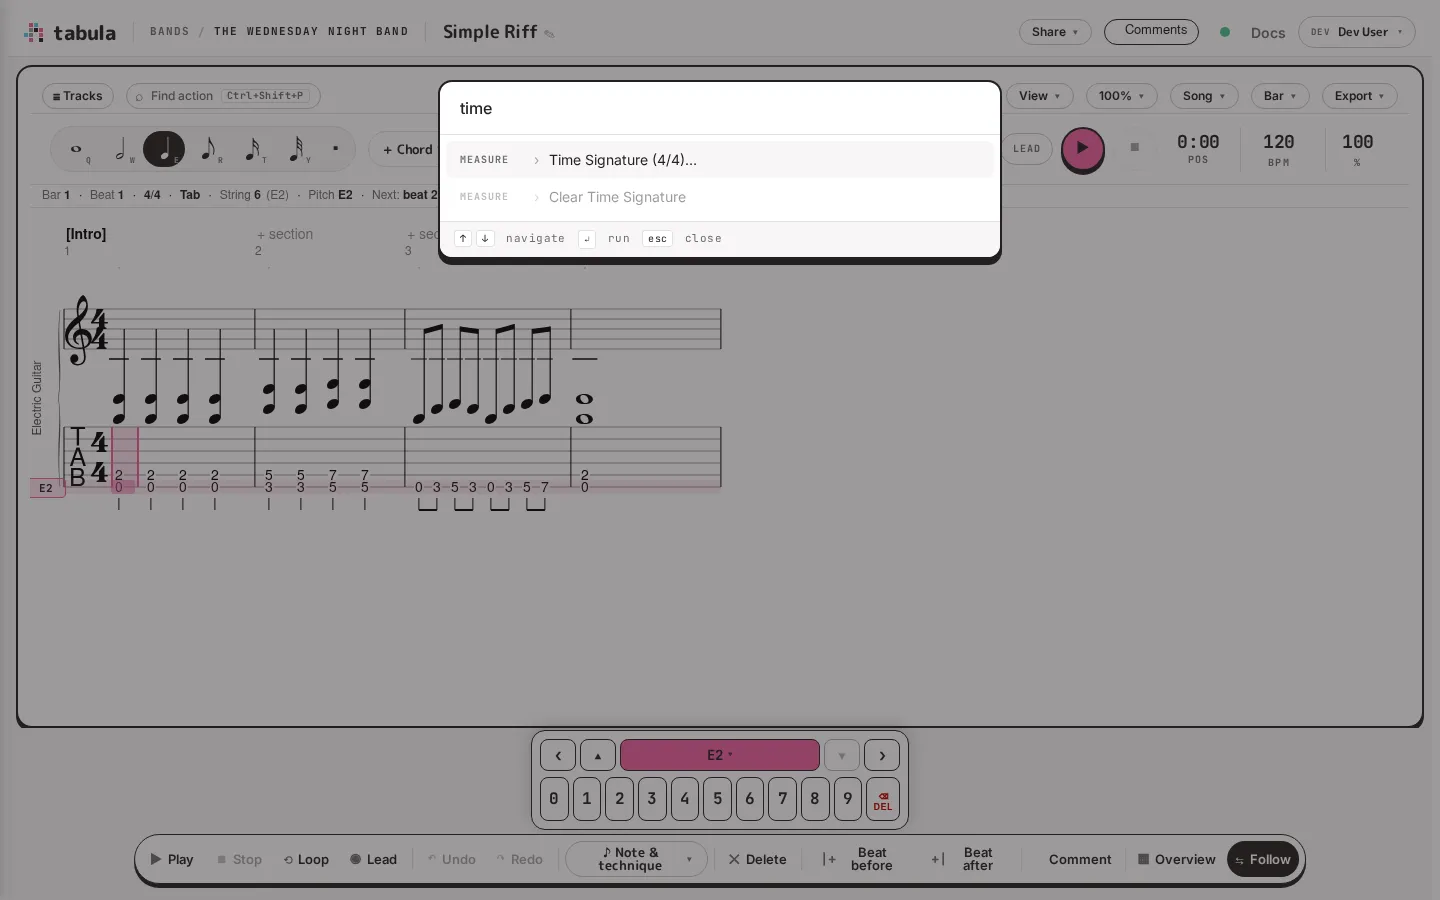Click the E2 string indicator bar
The height and width of the screenshot is (900, 1440).
tap(720, 756)
